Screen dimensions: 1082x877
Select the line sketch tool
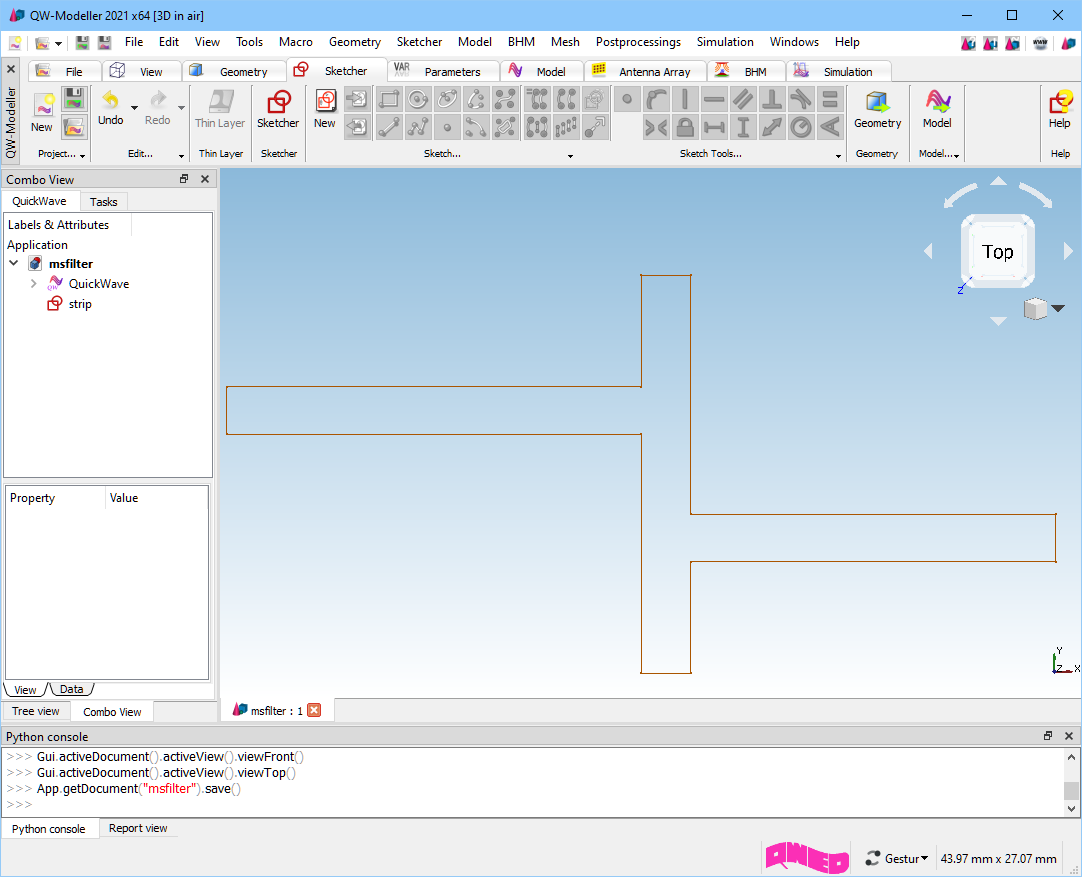click(388, 127)
